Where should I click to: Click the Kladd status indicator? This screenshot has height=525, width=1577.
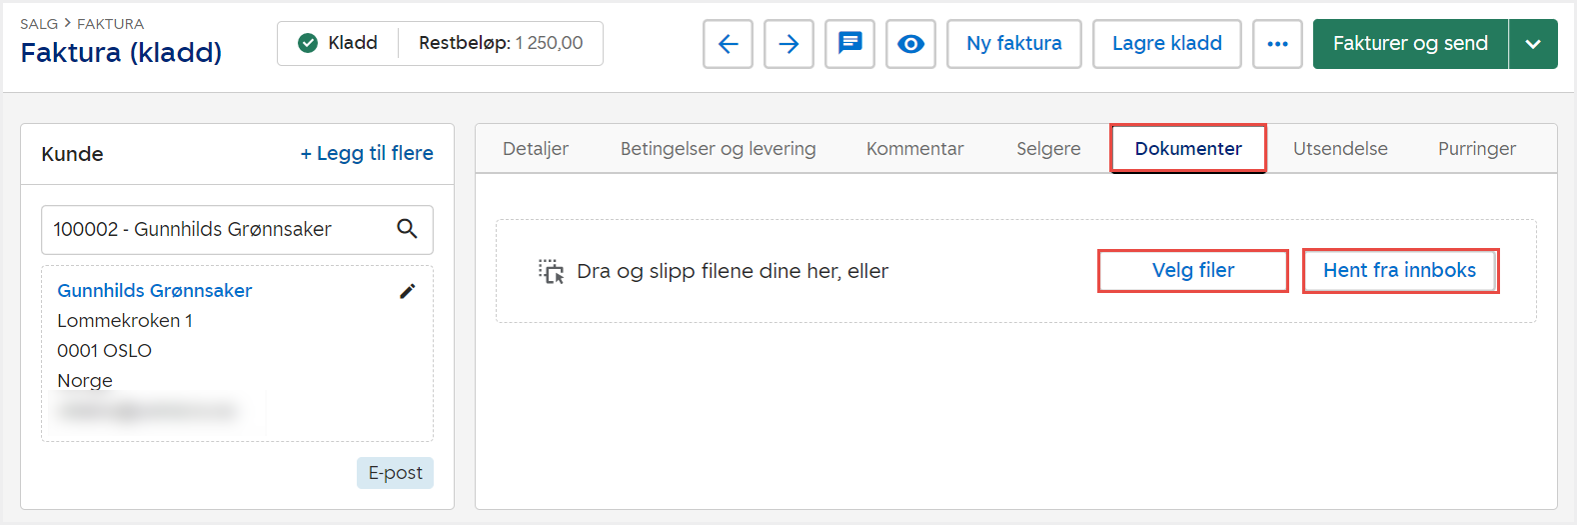pos(338,43)
